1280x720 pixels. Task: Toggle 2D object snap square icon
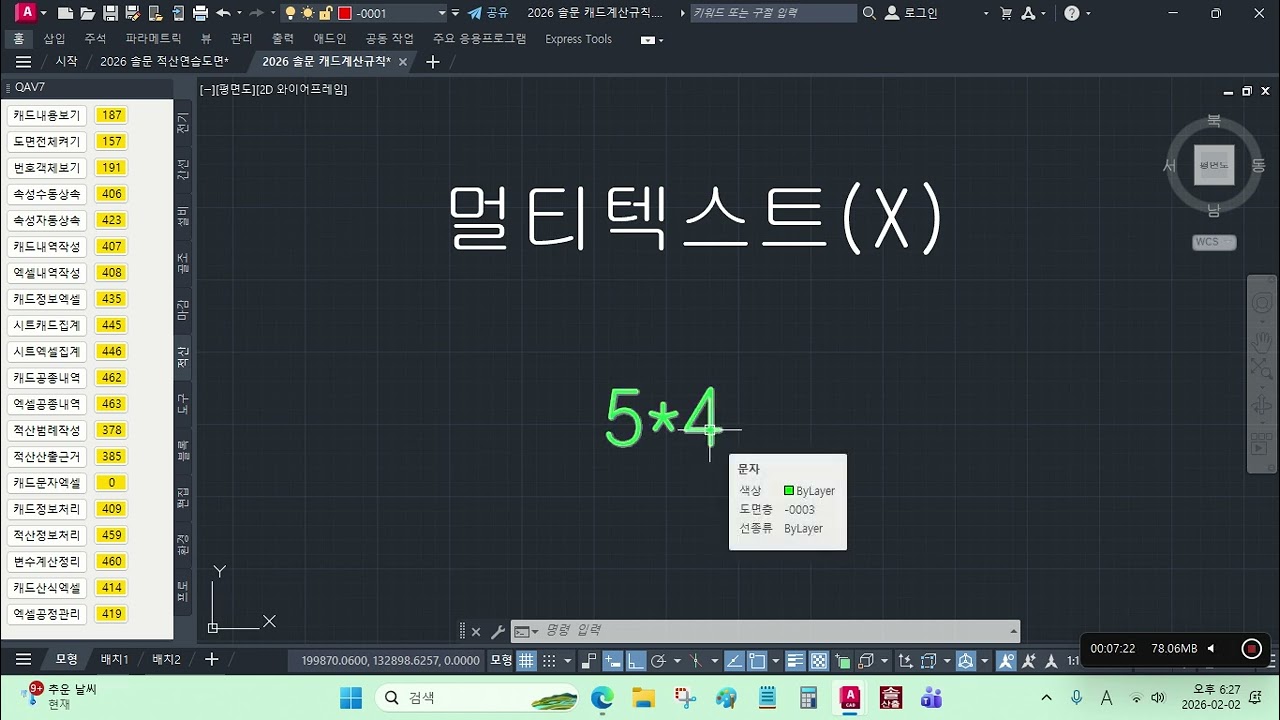[757, 661]
